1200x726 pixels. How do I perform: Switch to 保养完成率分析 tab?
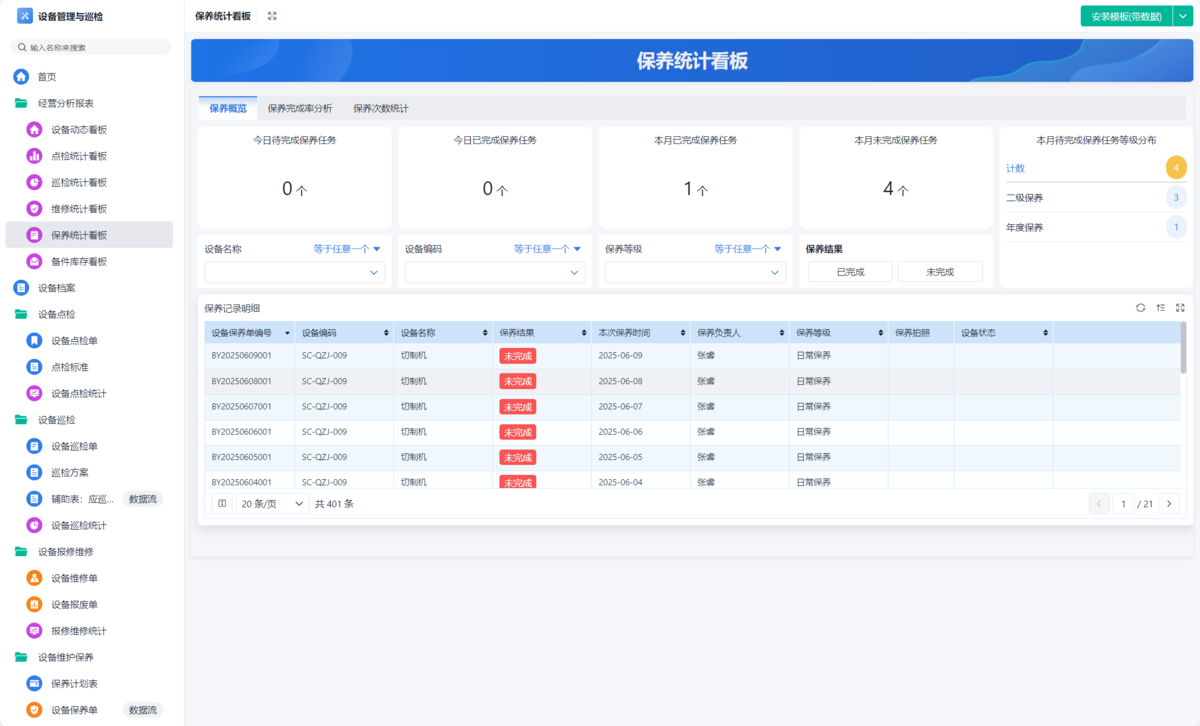tap(300, 108)
